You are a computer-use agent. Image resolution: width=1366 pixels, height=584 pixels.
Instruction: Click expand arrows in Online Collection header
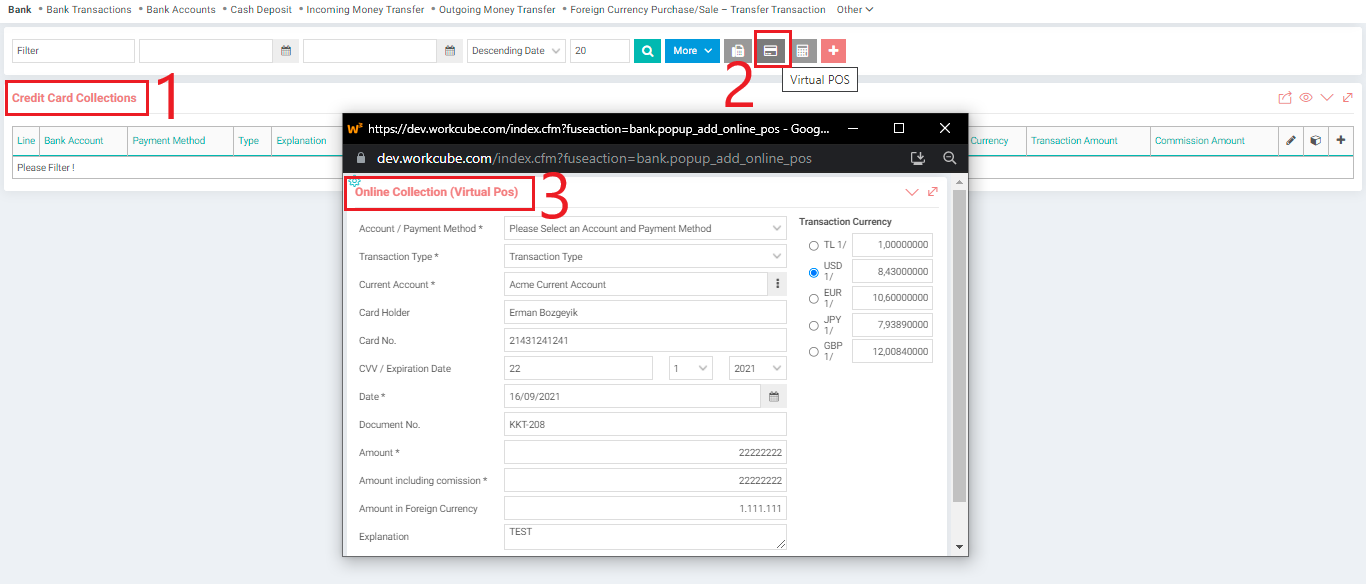click(932, 192)
